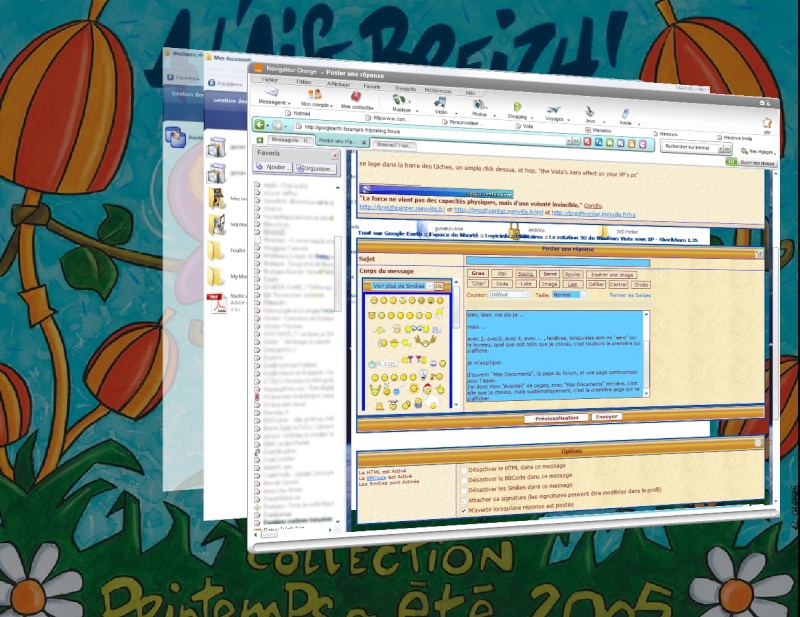Check Désactiver le BBCode dans ce message
Image resolution: width=800 pixels, height=617 pixels.
point(464,481)
